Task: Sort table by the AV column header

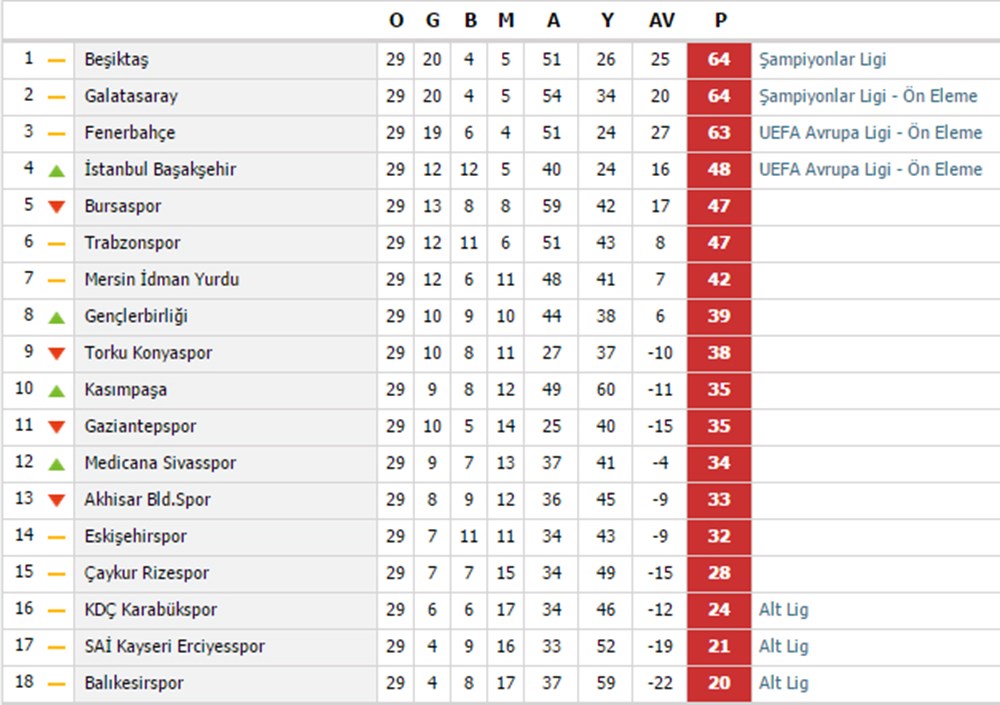Action: (x=661, y=21)
